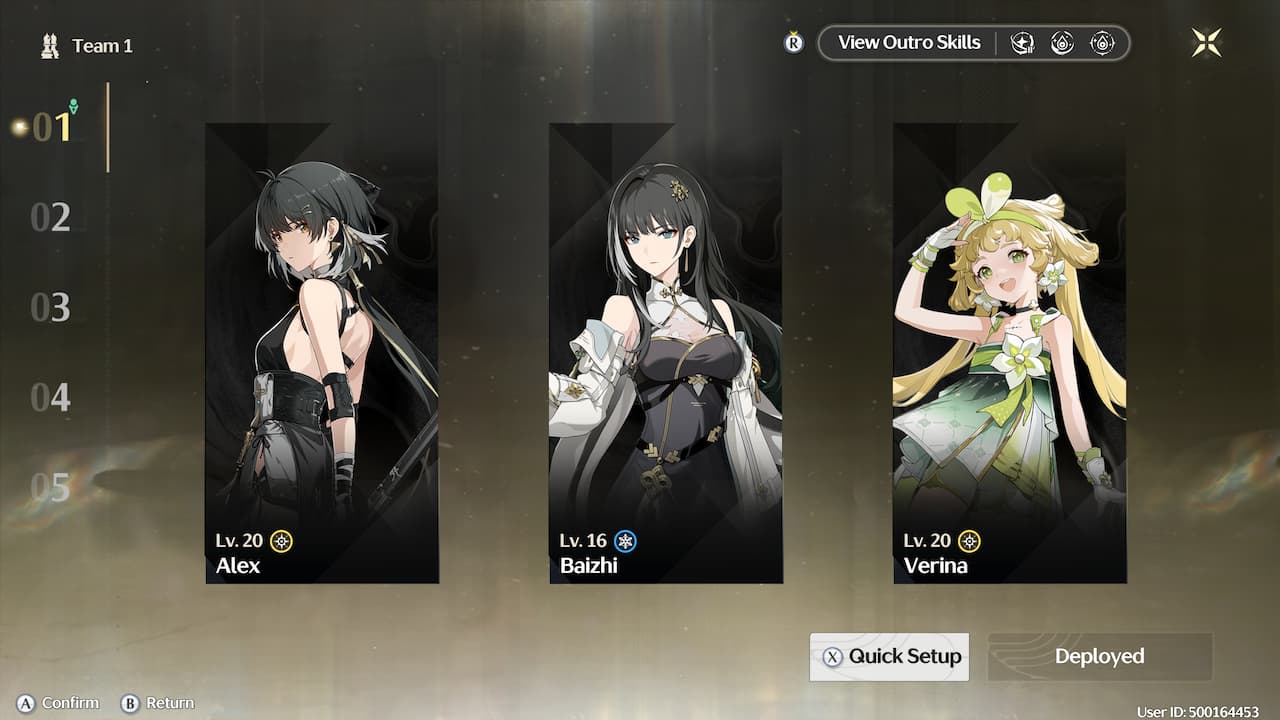Click the third outro skill icon
This screenshot has width=1280, height=720.
[x=1102, y=43]
